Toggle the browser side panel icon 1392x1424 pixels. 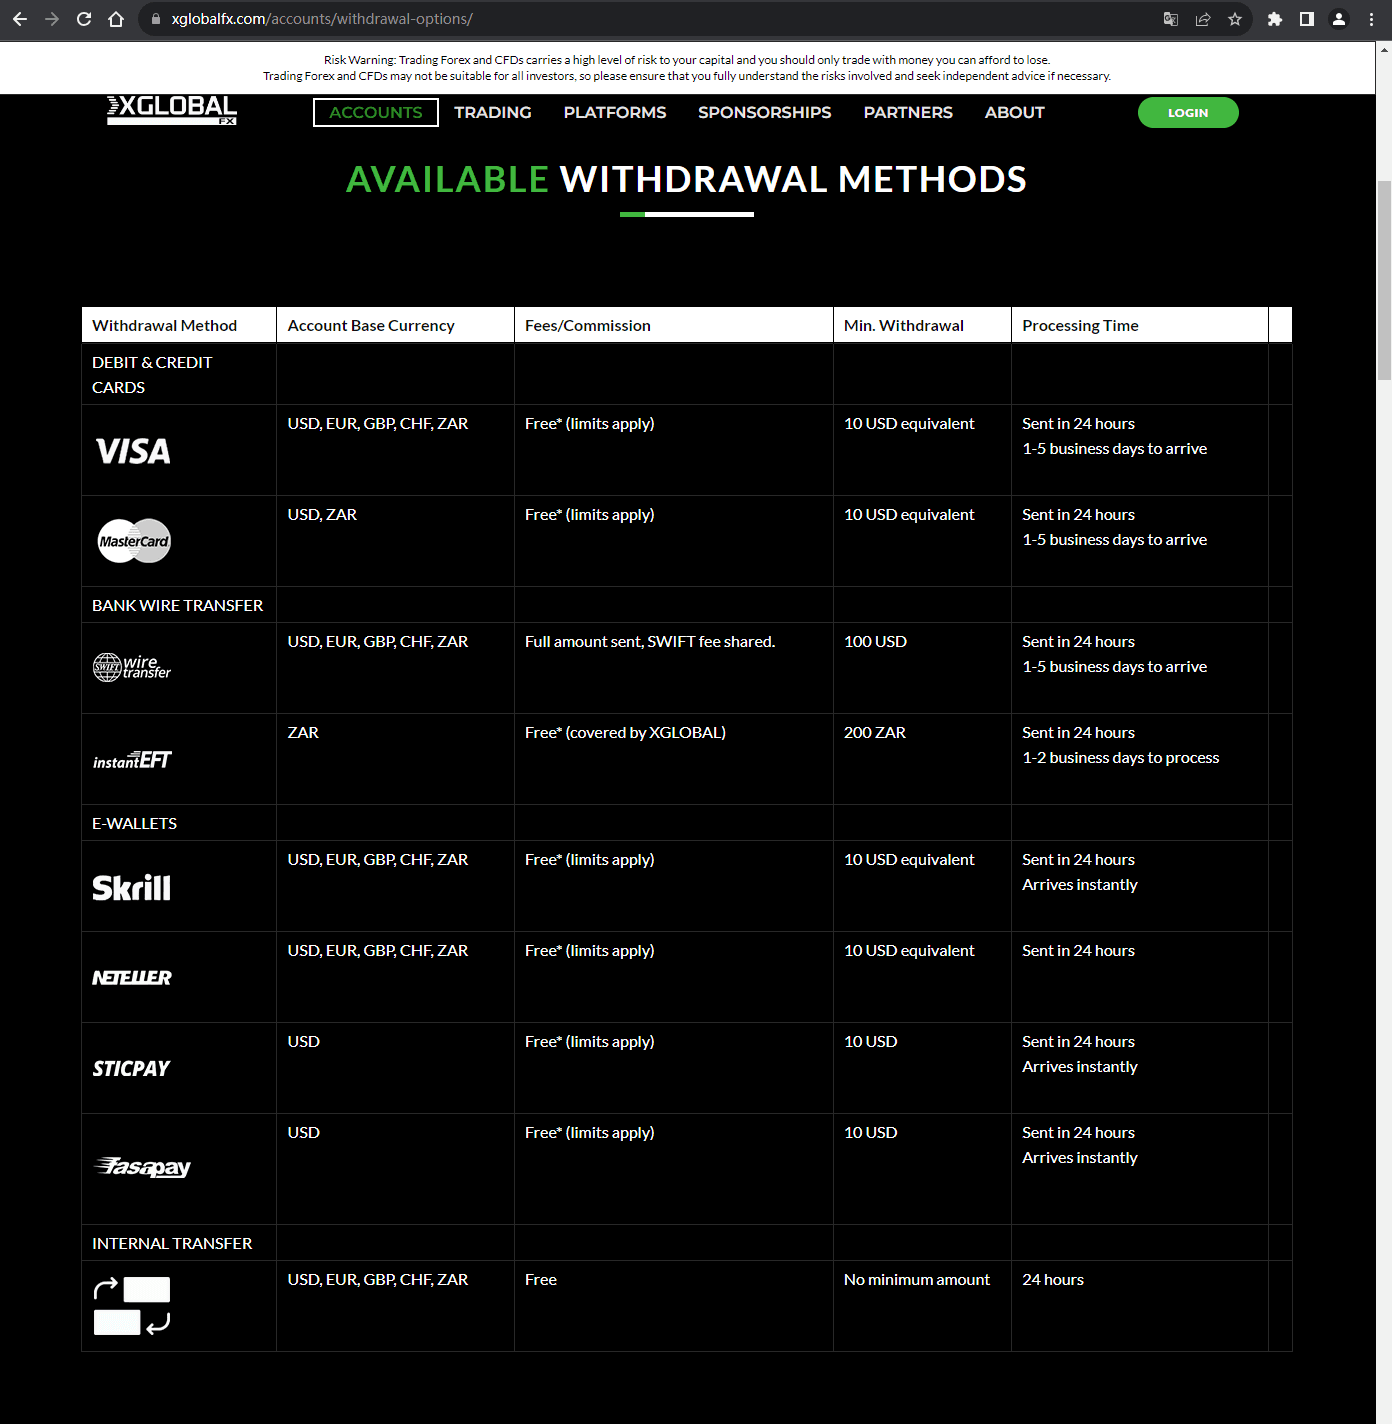(x=1307, y=19)
